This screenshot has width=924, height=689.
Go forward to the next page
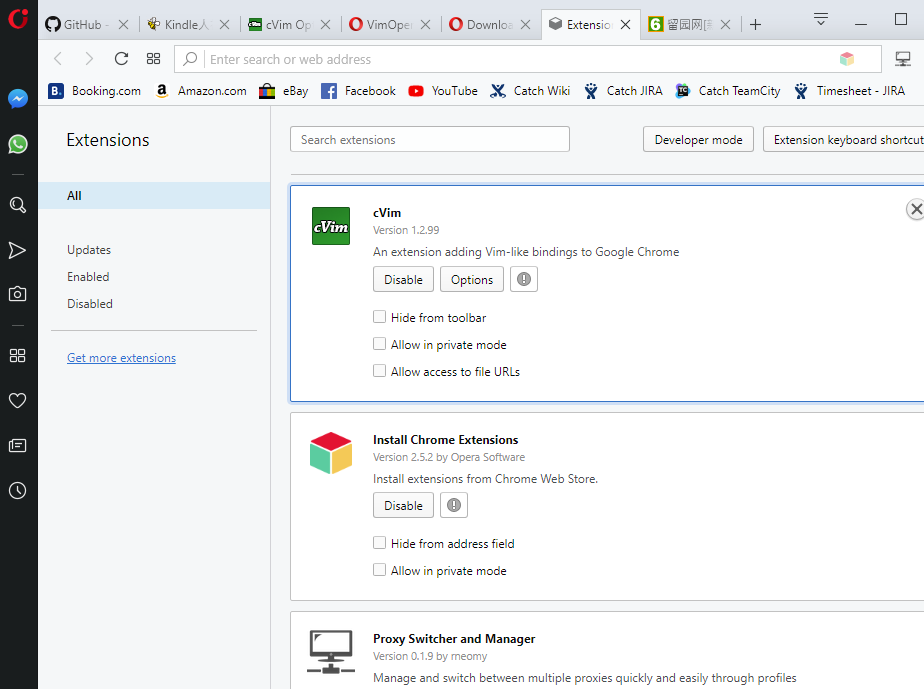click(89, 58)
